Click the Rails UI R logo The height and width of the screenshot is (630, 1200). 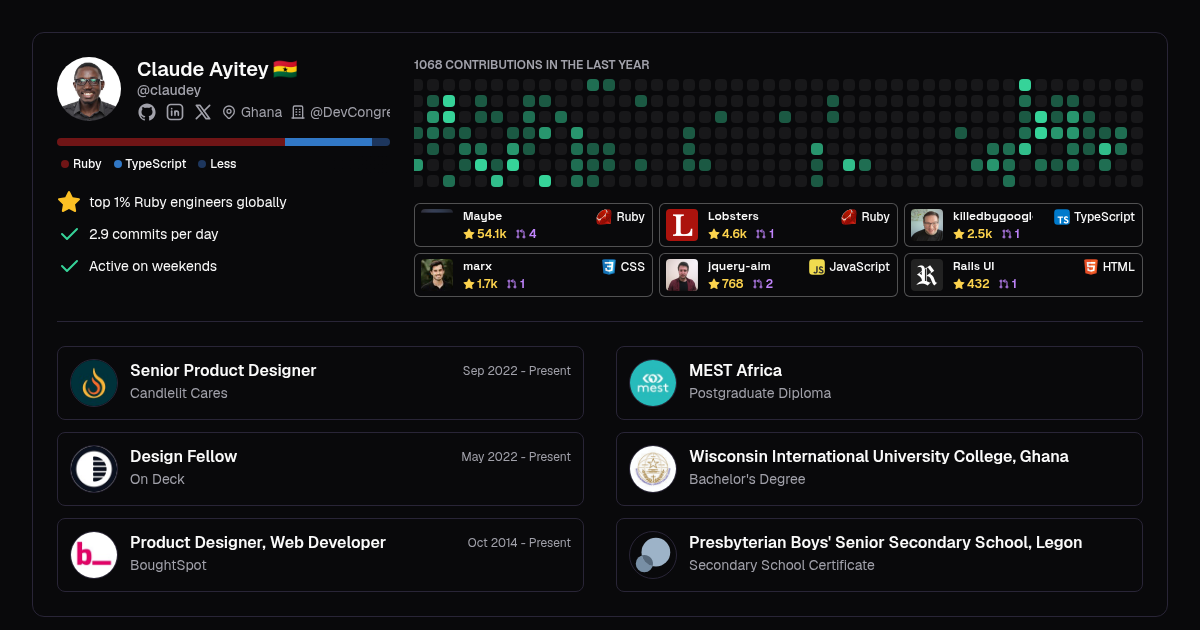point(927,275)
